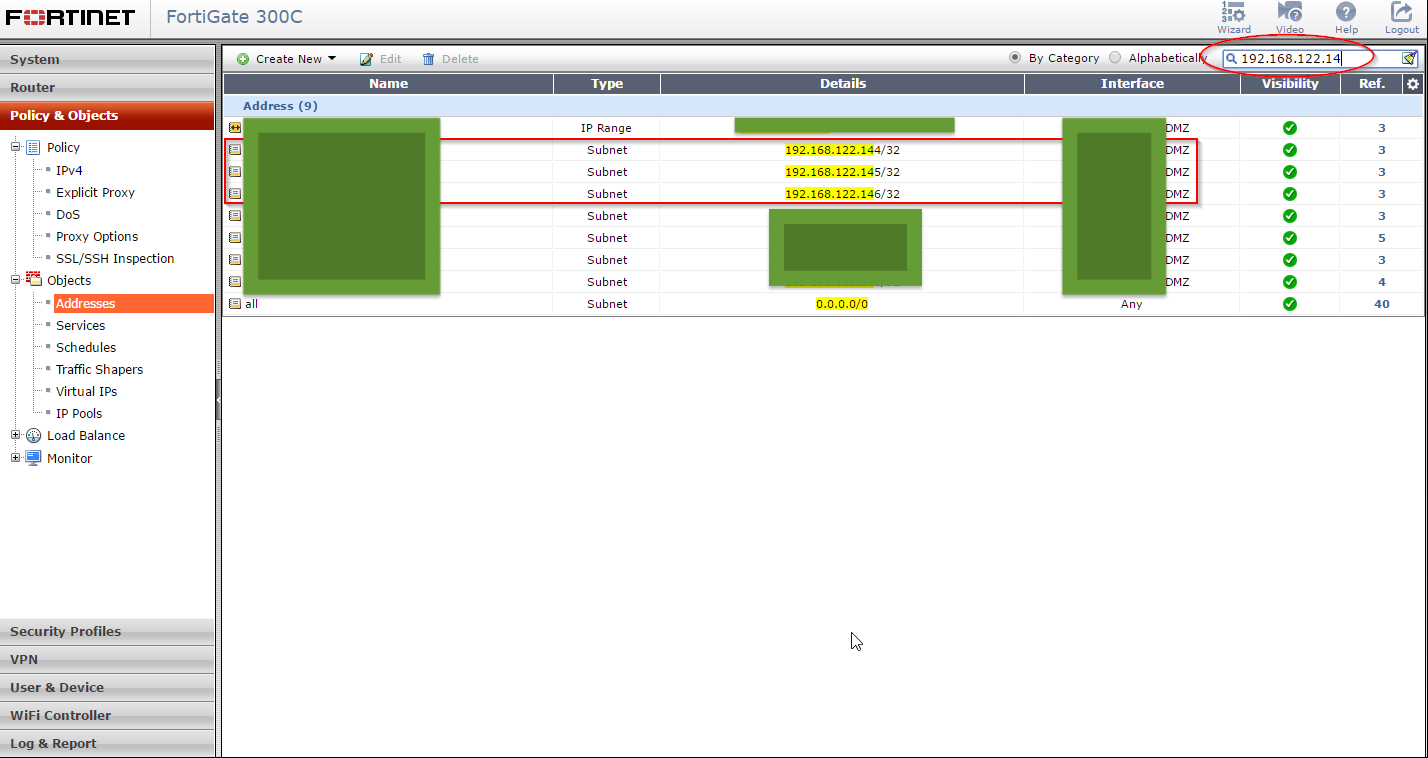This screenshot has width=1428, height=758.
Task: Click the Fortinet logo
Action: [x=70, y=17]
